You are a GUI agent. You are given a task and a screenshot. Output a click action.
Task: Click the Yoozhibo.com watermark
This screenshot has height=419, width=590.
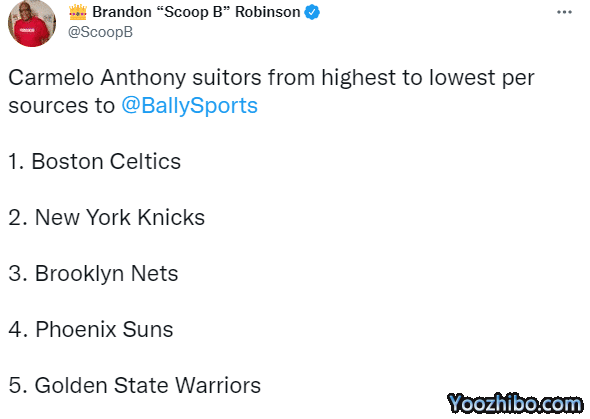click(515, 404)
